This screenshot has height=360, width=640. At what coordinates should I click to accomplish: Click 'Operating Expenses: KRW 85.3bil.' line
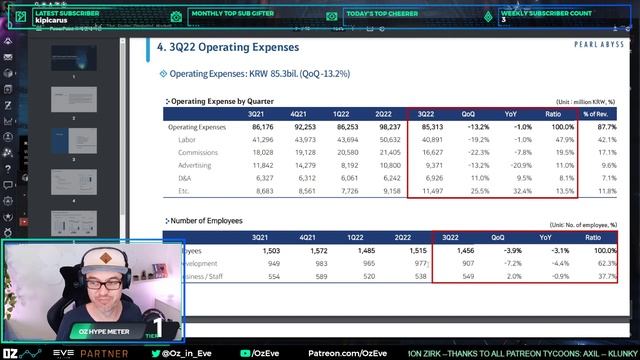pos(260,74)
